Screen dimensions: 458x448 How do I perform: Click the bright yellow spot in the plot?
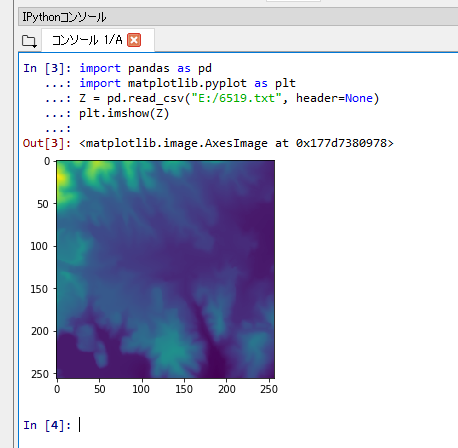61,177
